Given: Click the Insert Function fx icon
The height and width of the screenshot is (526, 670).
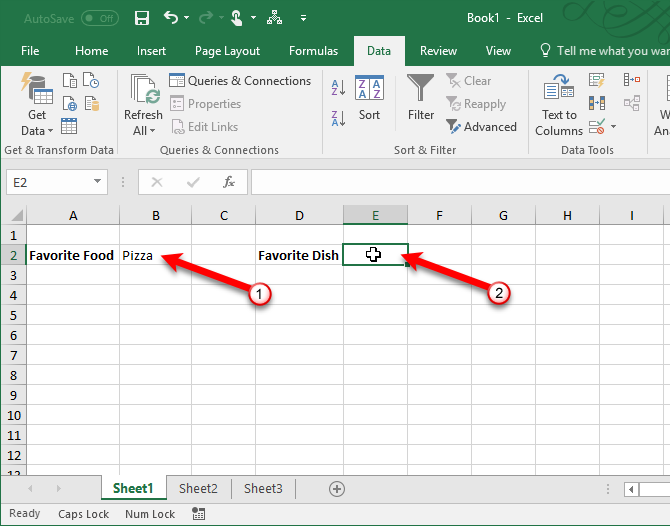Looking at the screenshot, I should (229, 182).
